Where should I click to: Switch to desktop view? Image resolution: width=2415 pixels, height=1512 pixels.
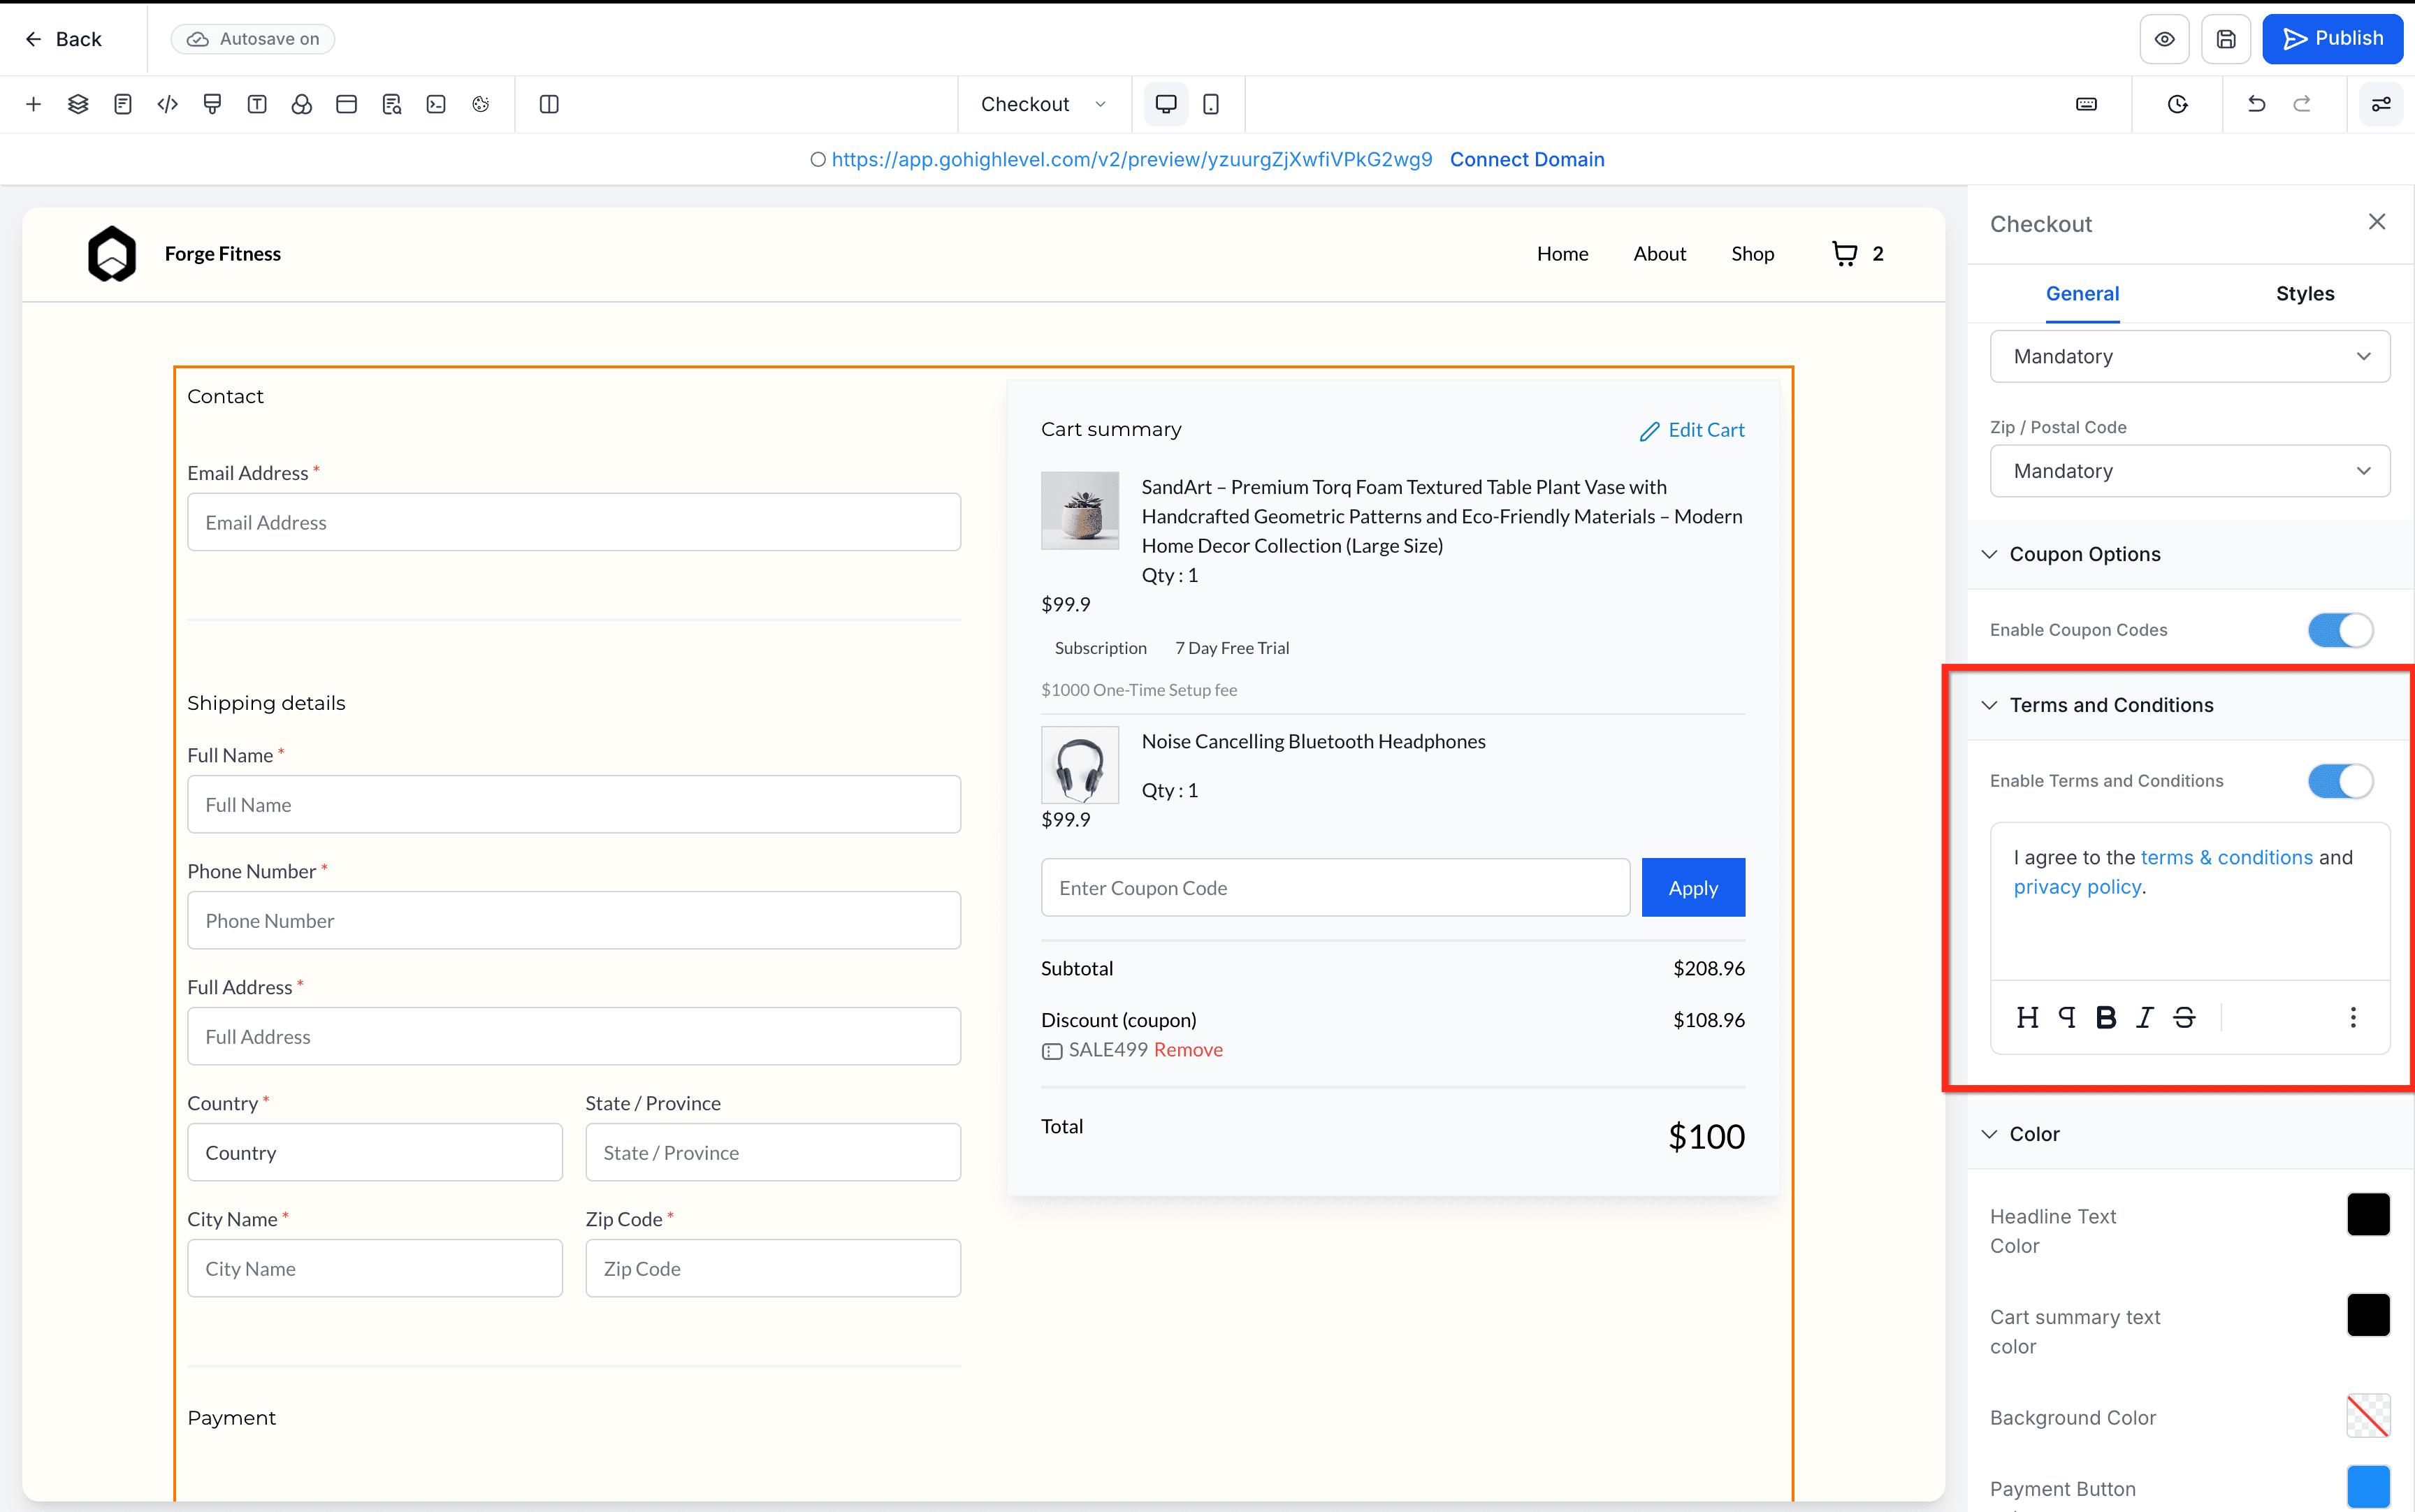tap(1166, 104)
